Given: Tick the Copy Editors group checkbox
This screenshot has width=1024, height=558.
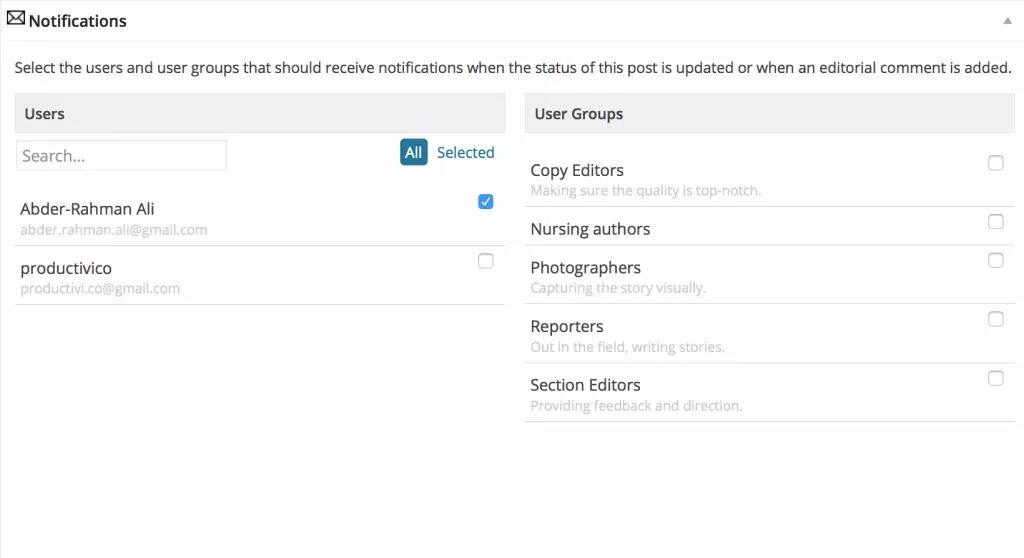Looking at the screenshot, I should (995, 163).
